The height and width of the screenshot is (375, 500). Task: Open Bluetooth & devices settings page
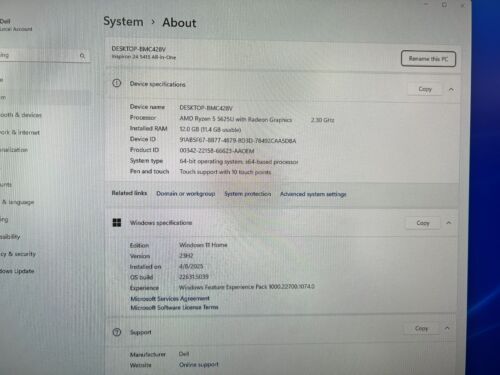click(21, 115)
